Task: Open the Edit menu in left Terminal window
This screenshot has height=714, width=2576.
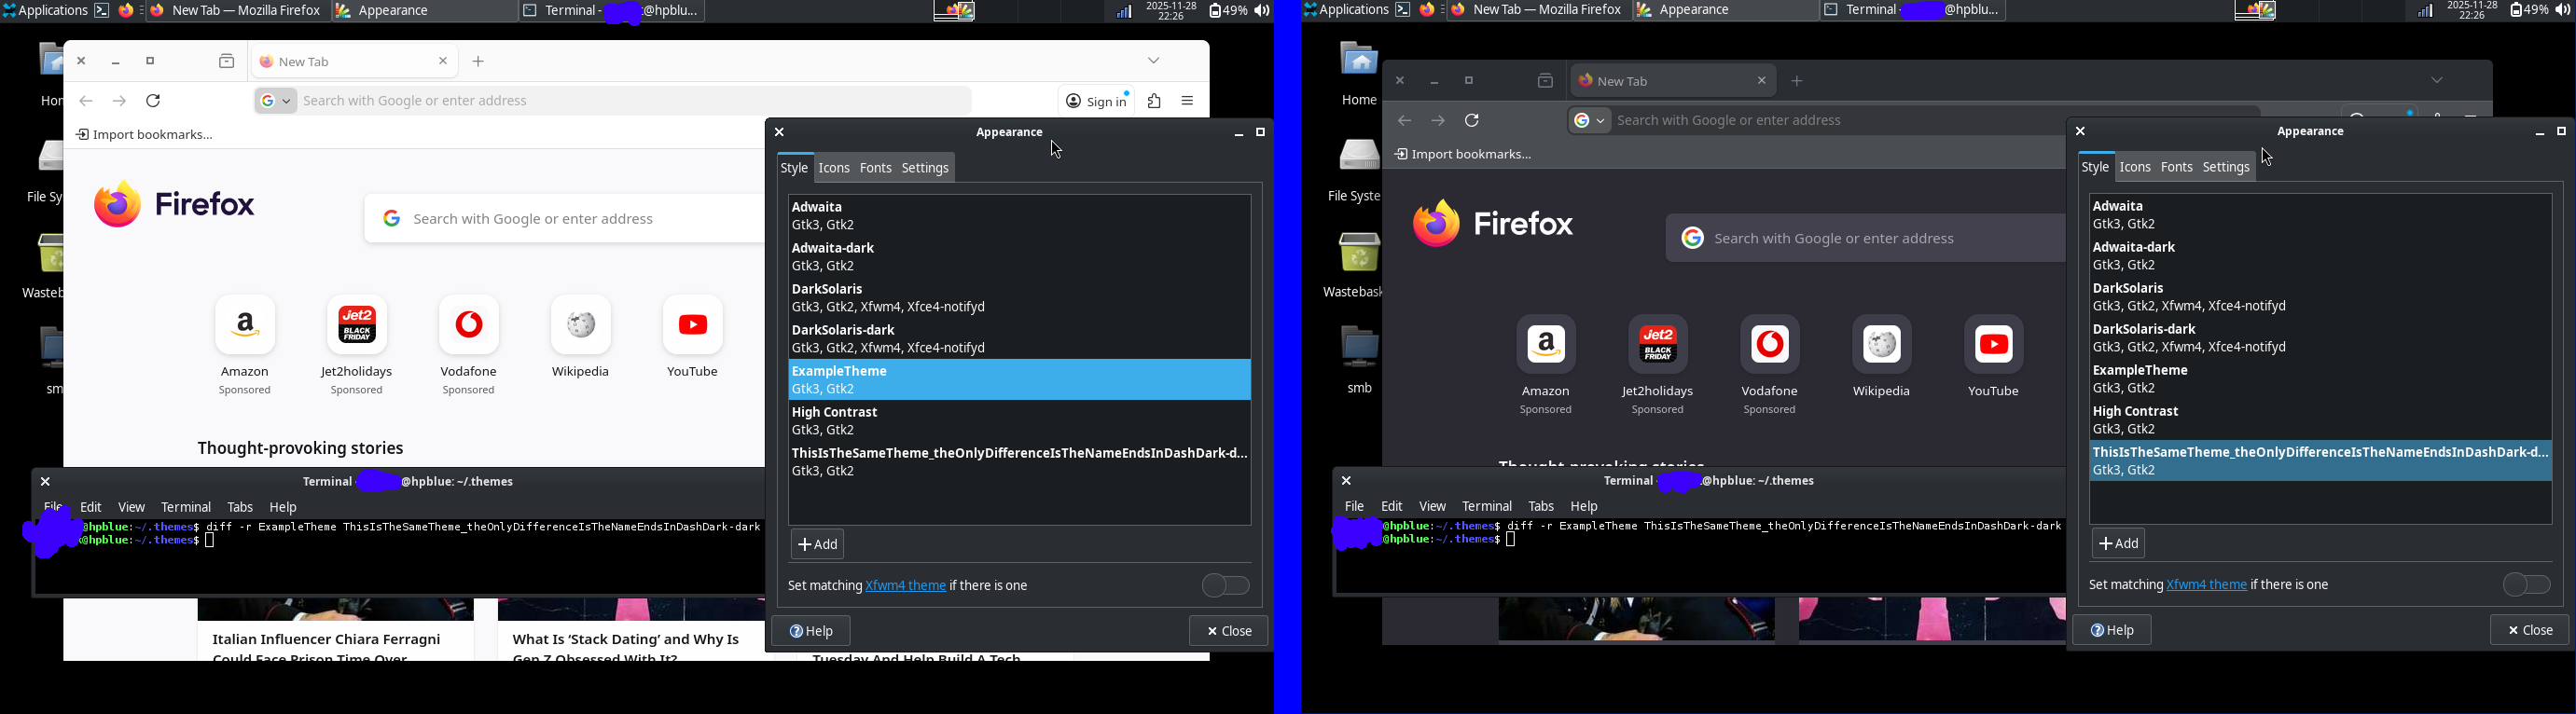Action: [x=91, y=508]
